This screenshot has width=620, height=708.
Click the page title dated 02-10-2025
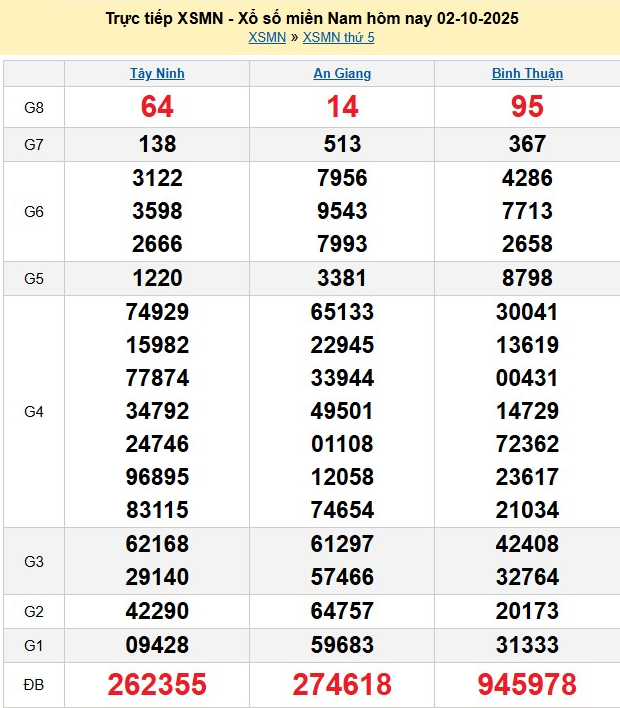(x=311, y=18)
